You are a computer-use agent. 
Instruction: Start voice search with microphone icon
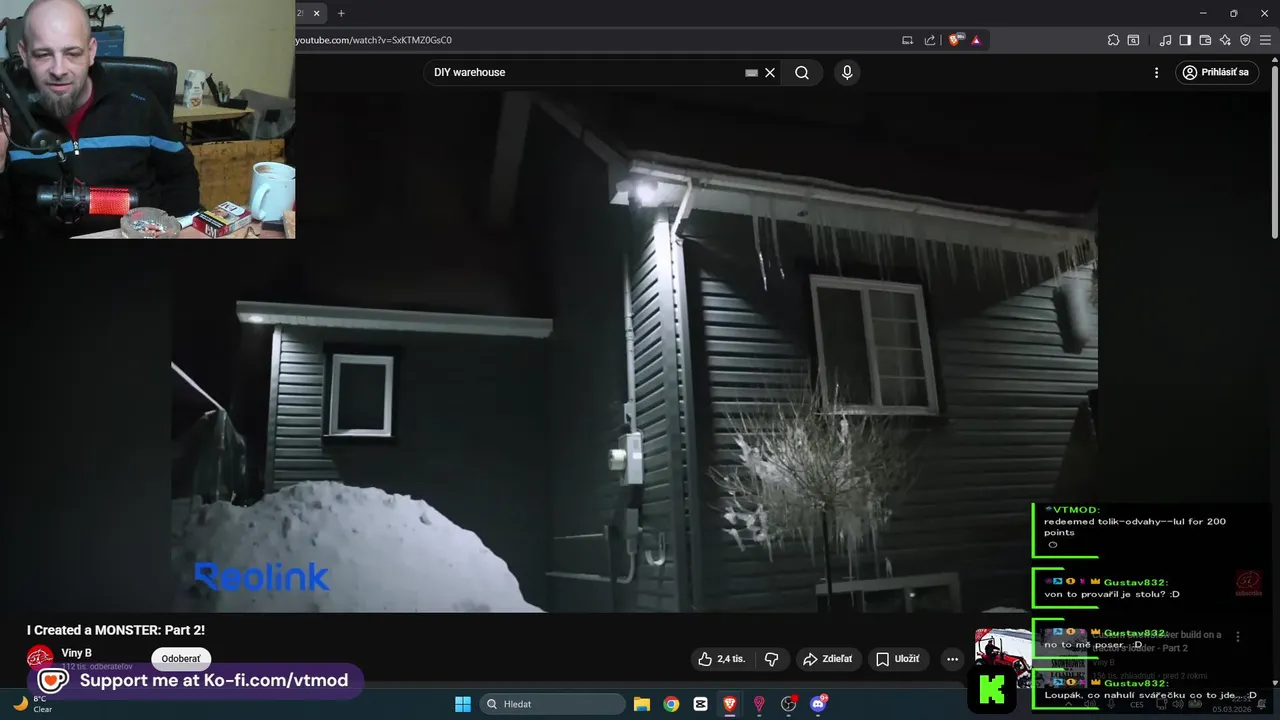tap(847, 73)
